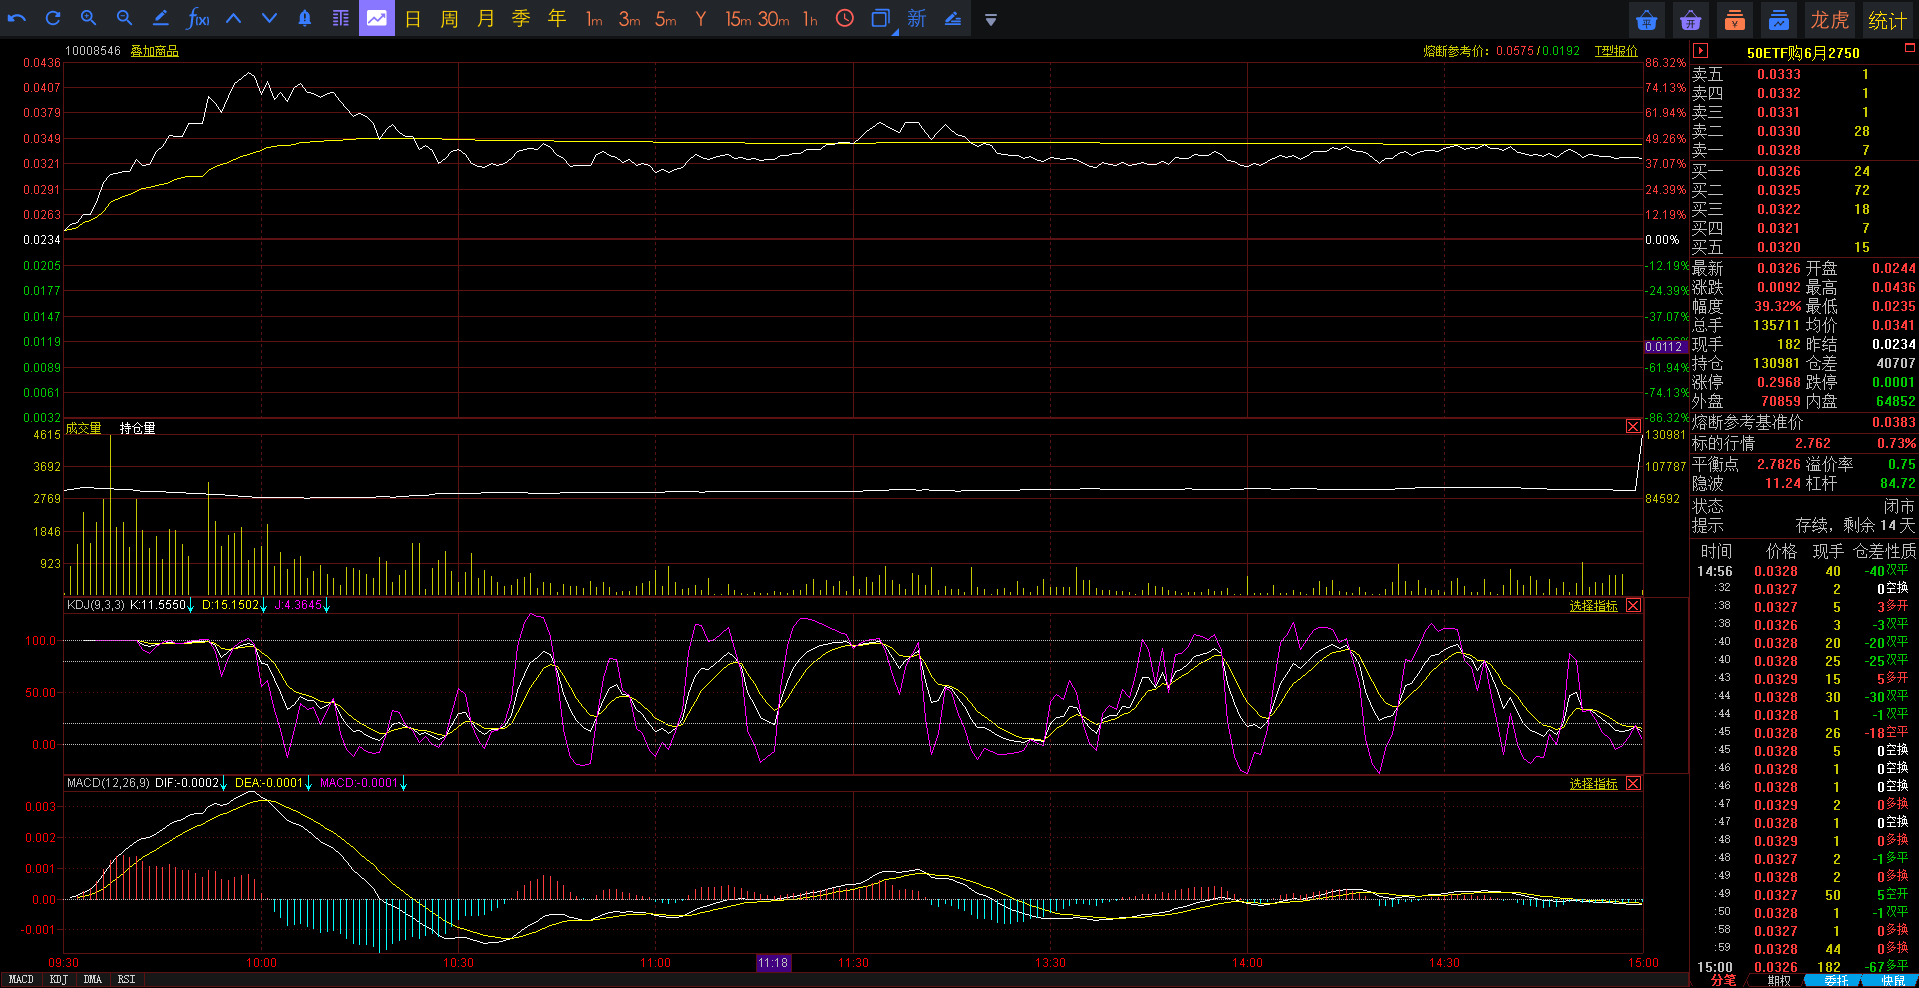Open the 分笔 tick tab
Viewport: 1919px width, 988px height.
coord(1723,980)
